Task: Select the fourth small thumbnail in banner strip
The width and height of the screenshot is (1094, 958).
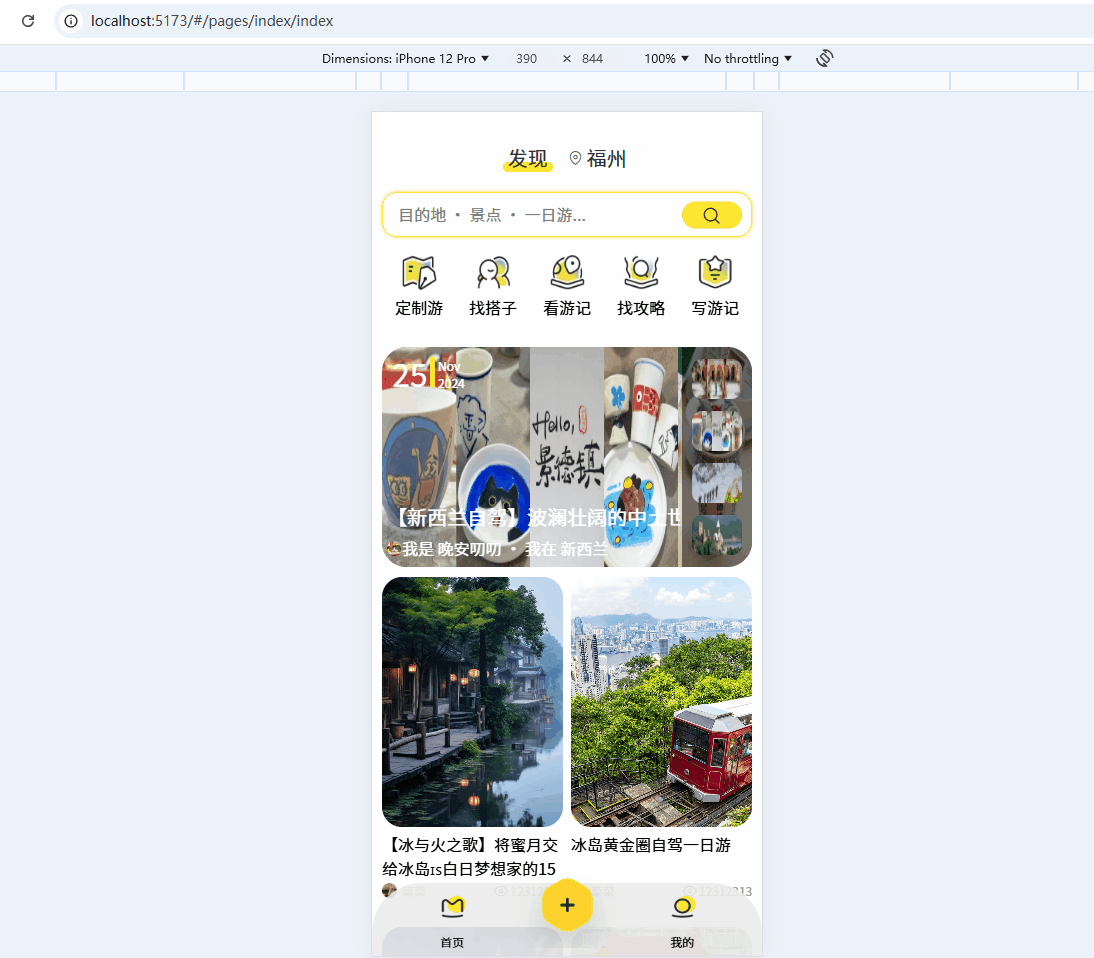Action: pos(717,535)
